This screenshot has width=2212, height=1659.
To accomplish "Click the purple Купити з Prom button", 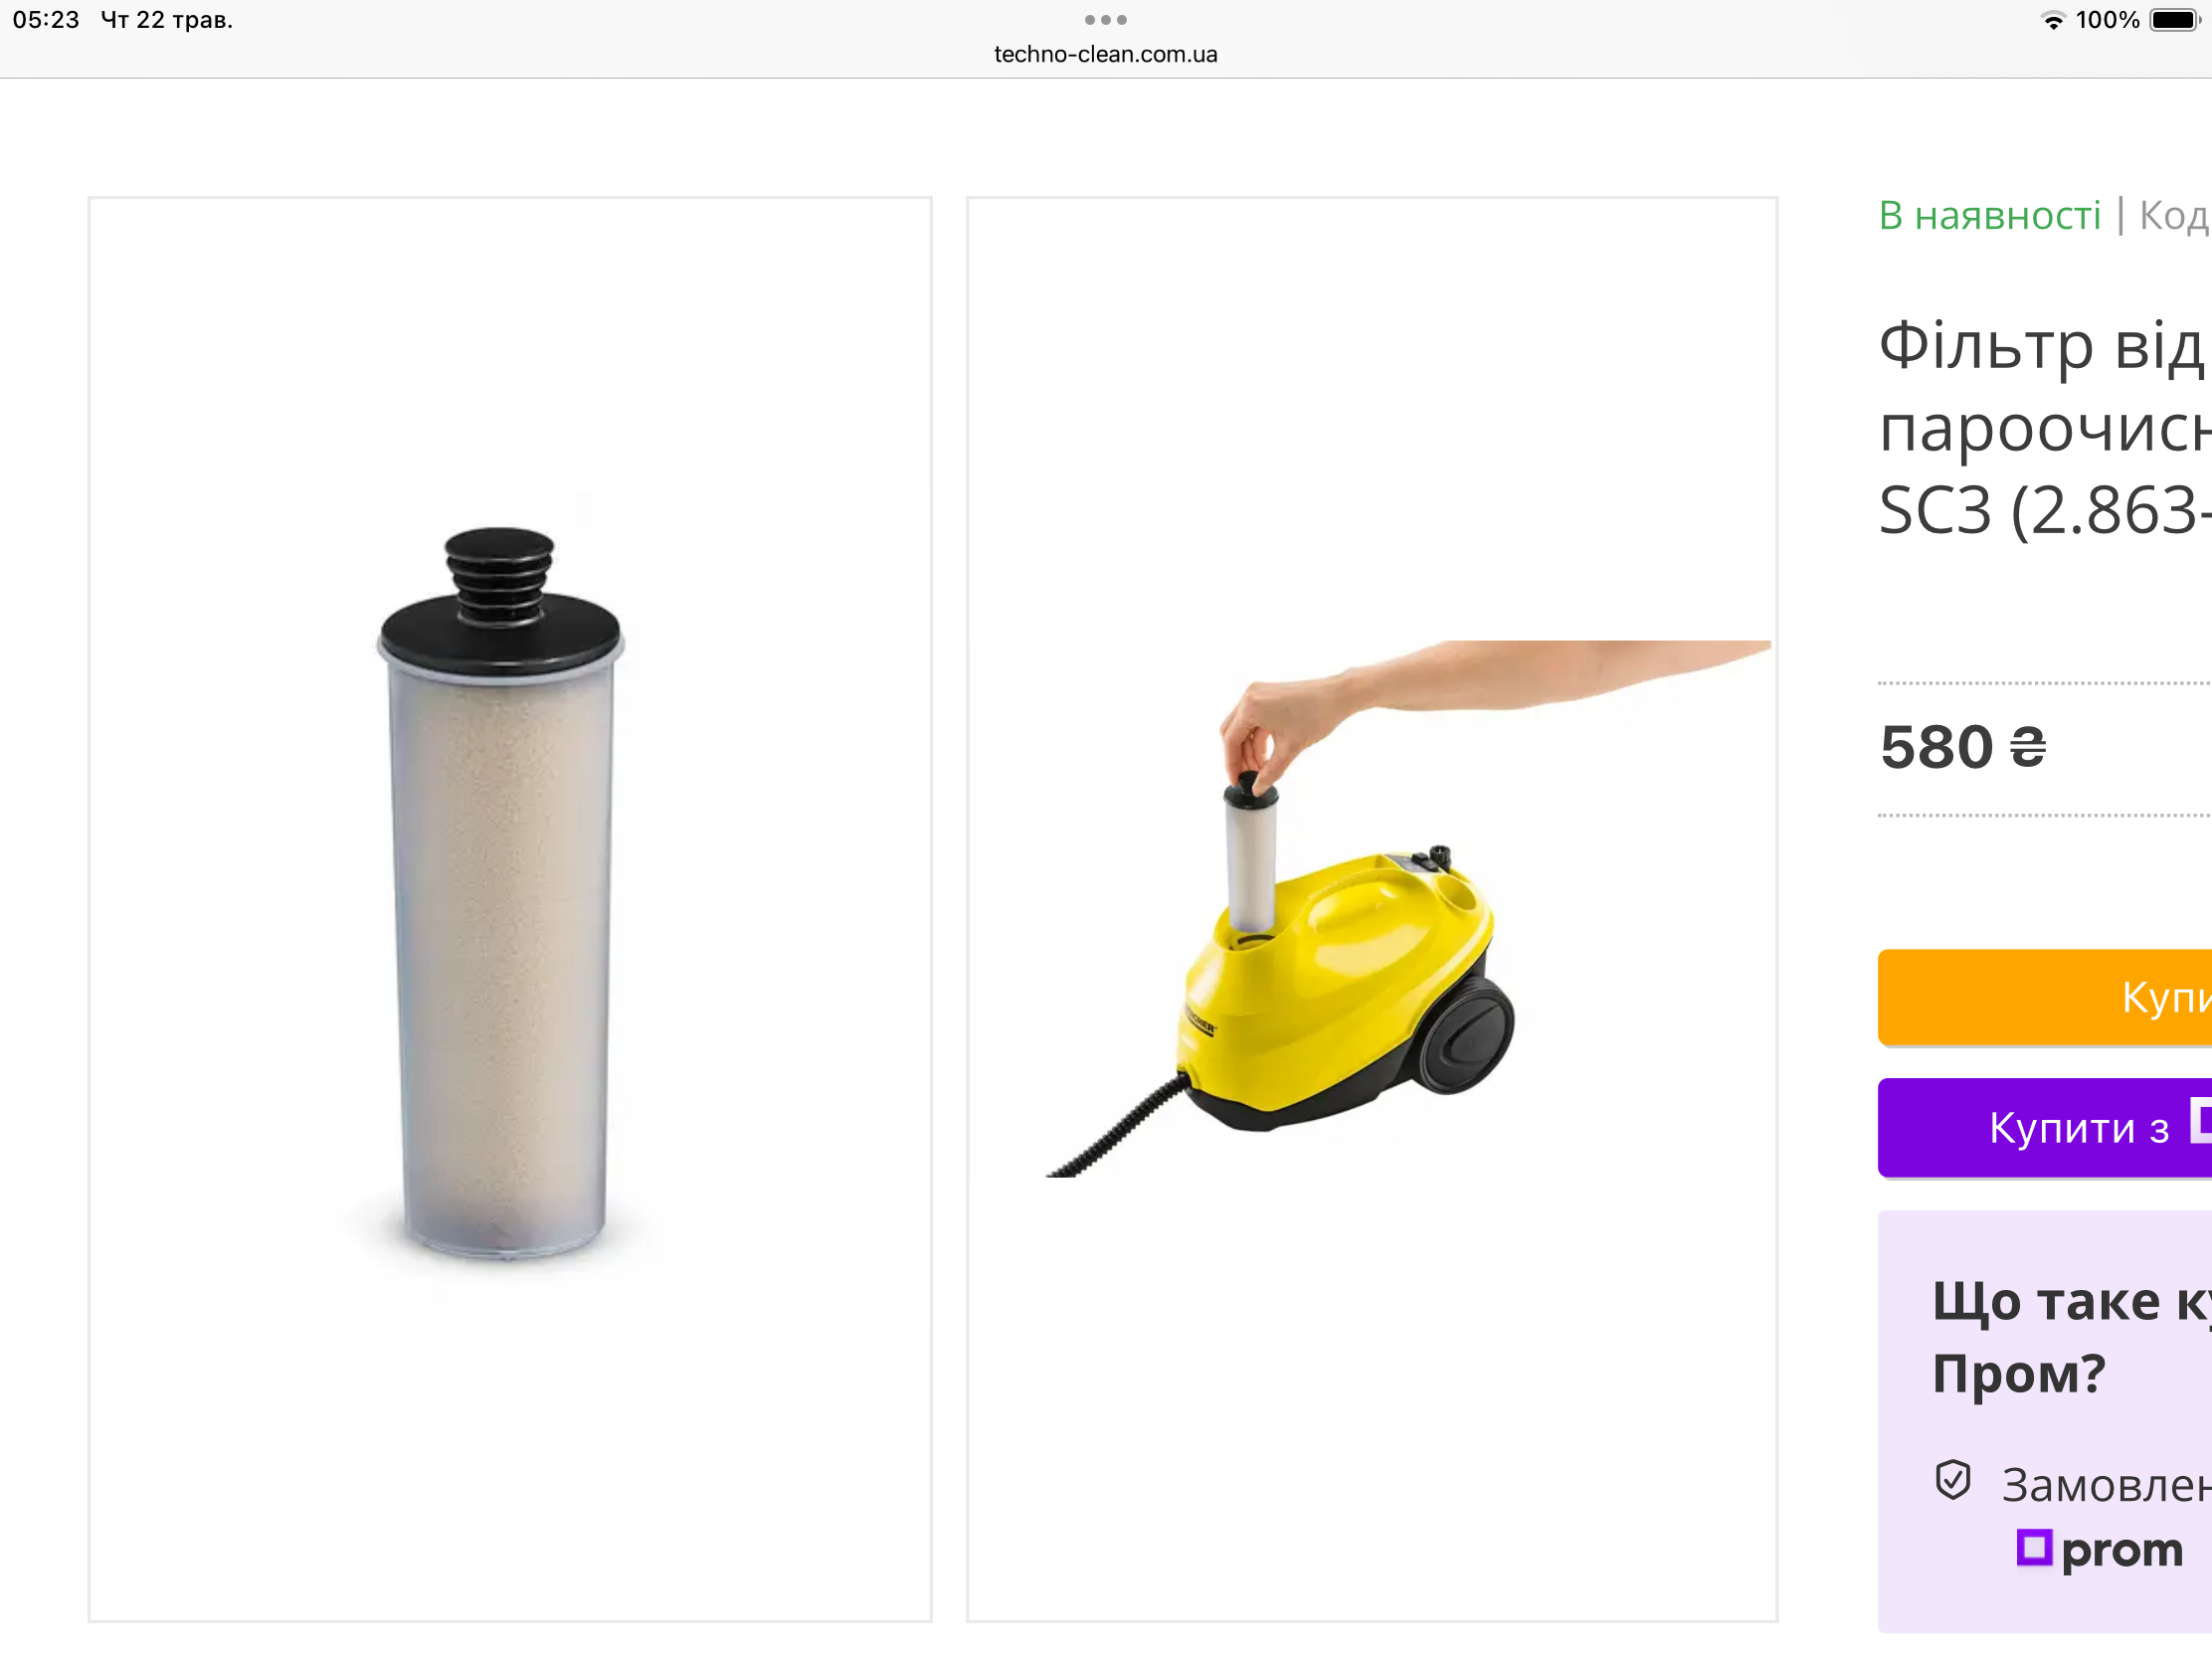I will click(x=2044, y=1127).
